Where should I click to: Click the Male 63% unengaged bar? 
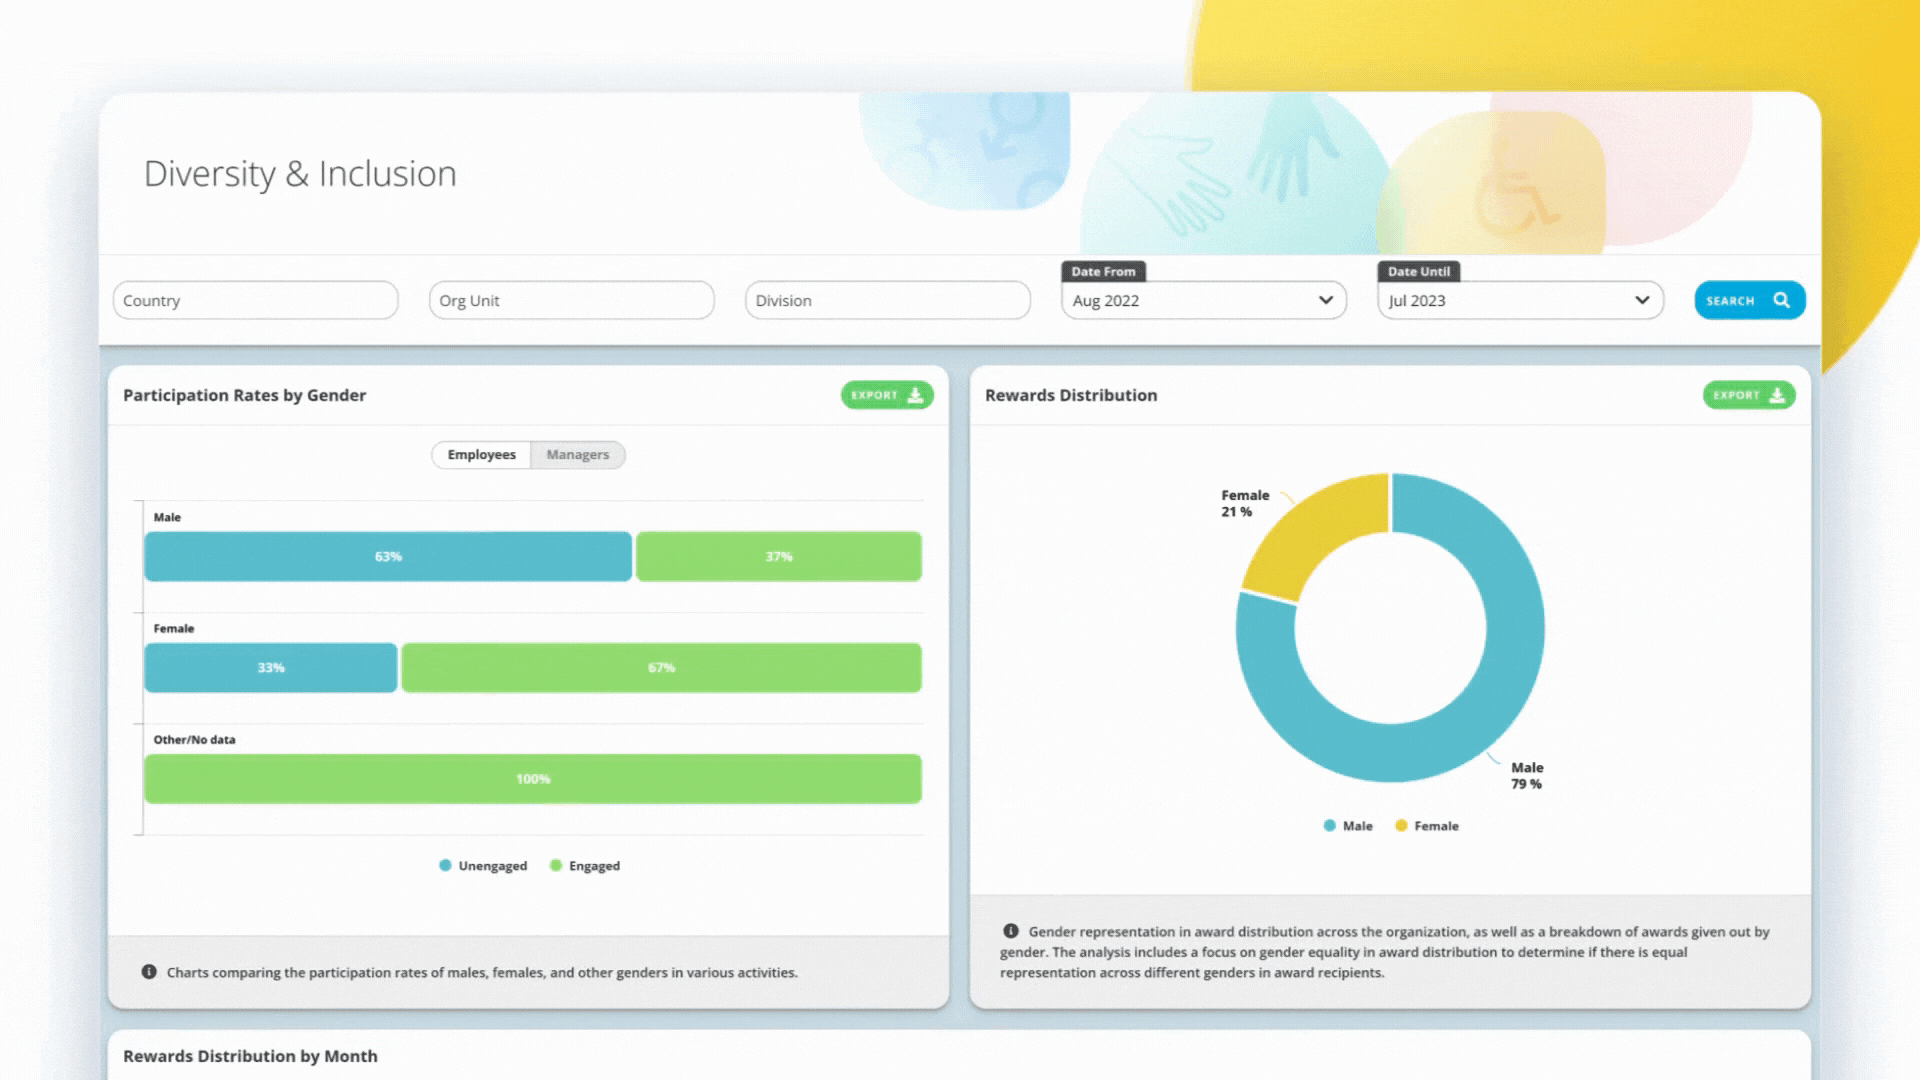coord(388,556)
